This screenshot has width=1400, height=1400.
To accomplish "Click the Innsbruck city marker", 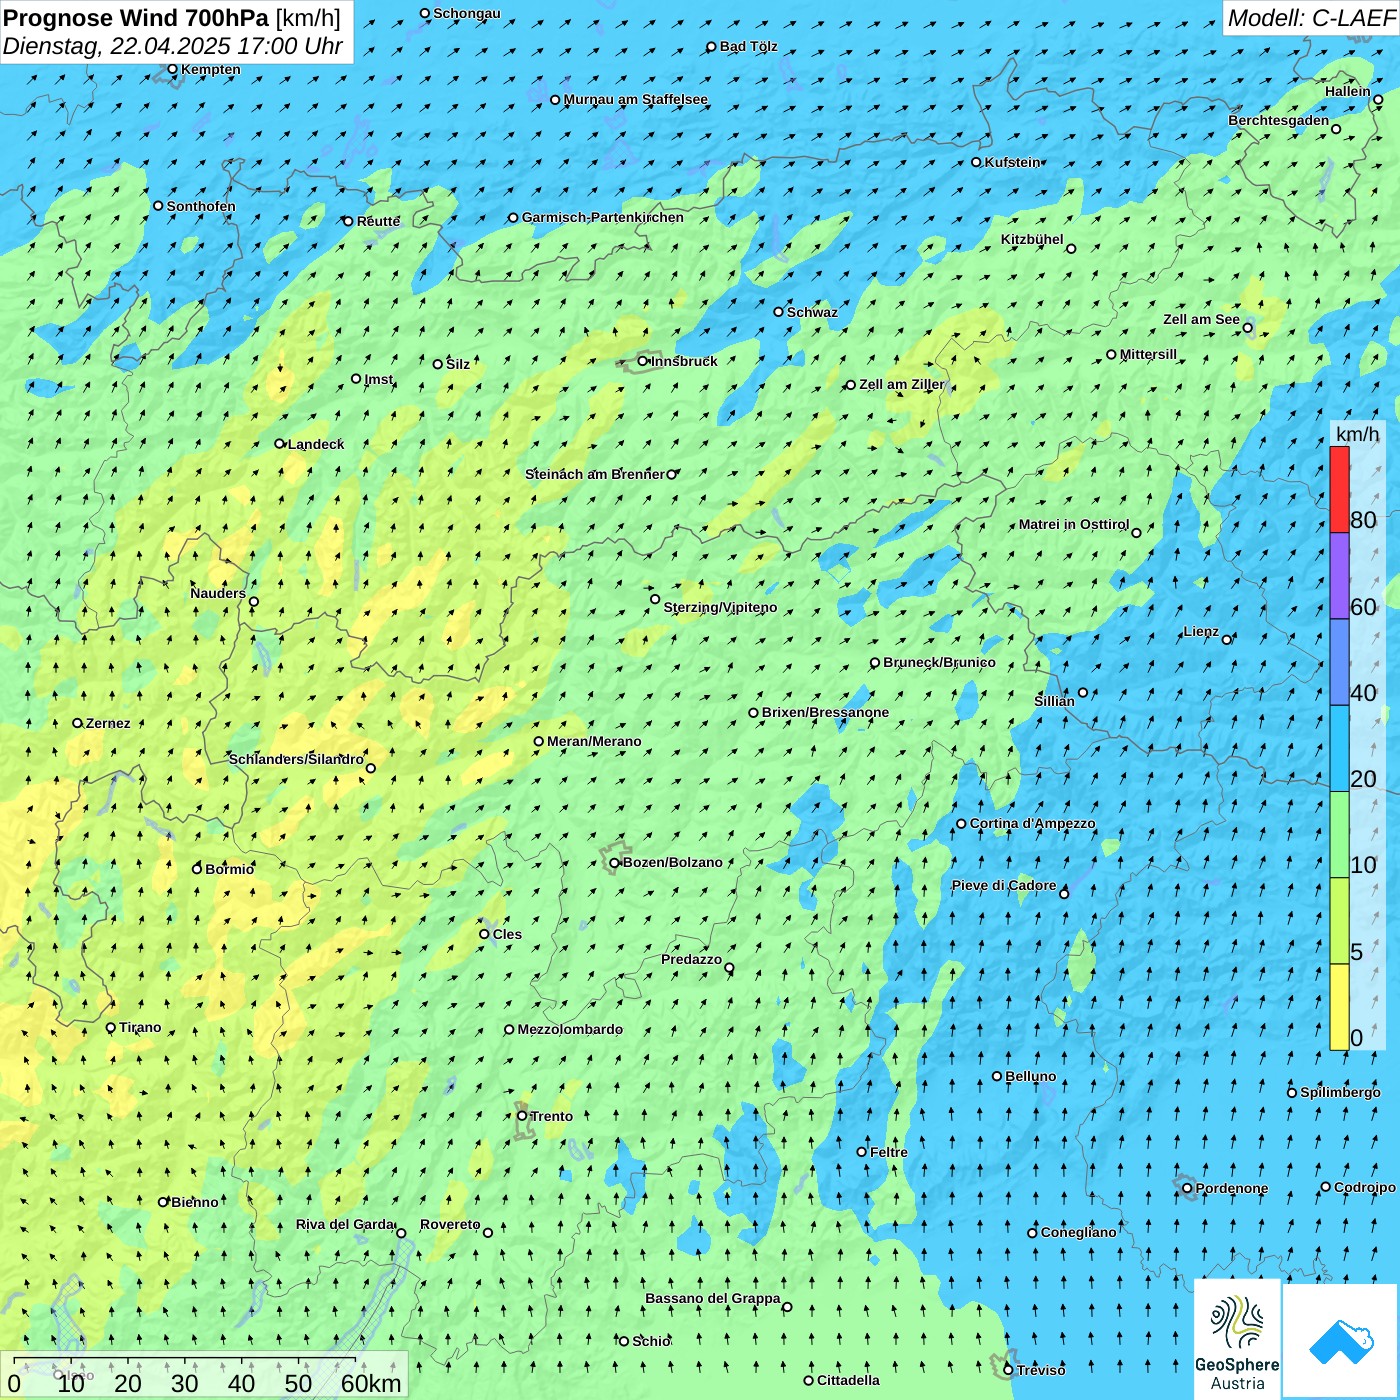I will pyautogui.click(x=643, y=362).
